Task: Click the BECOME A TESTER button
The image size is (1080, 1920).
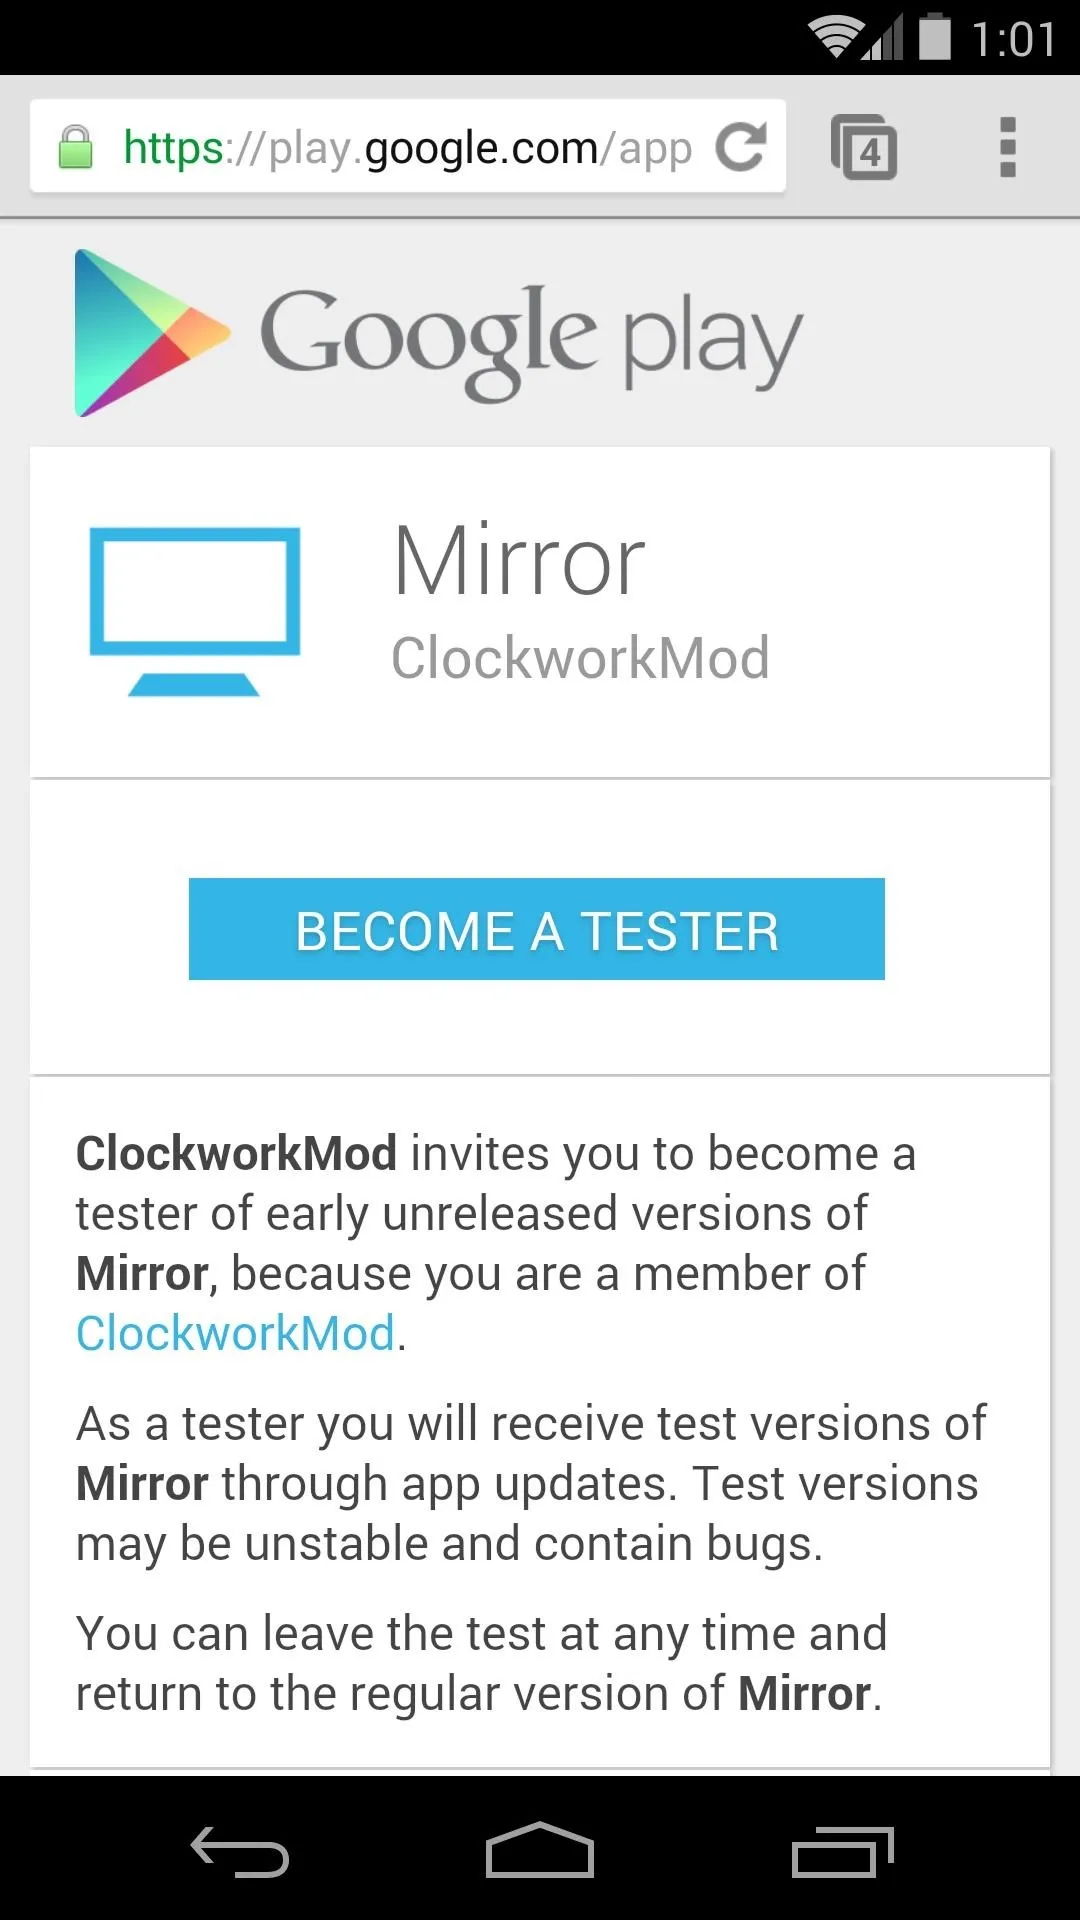Action: click(x=537, y=929)
